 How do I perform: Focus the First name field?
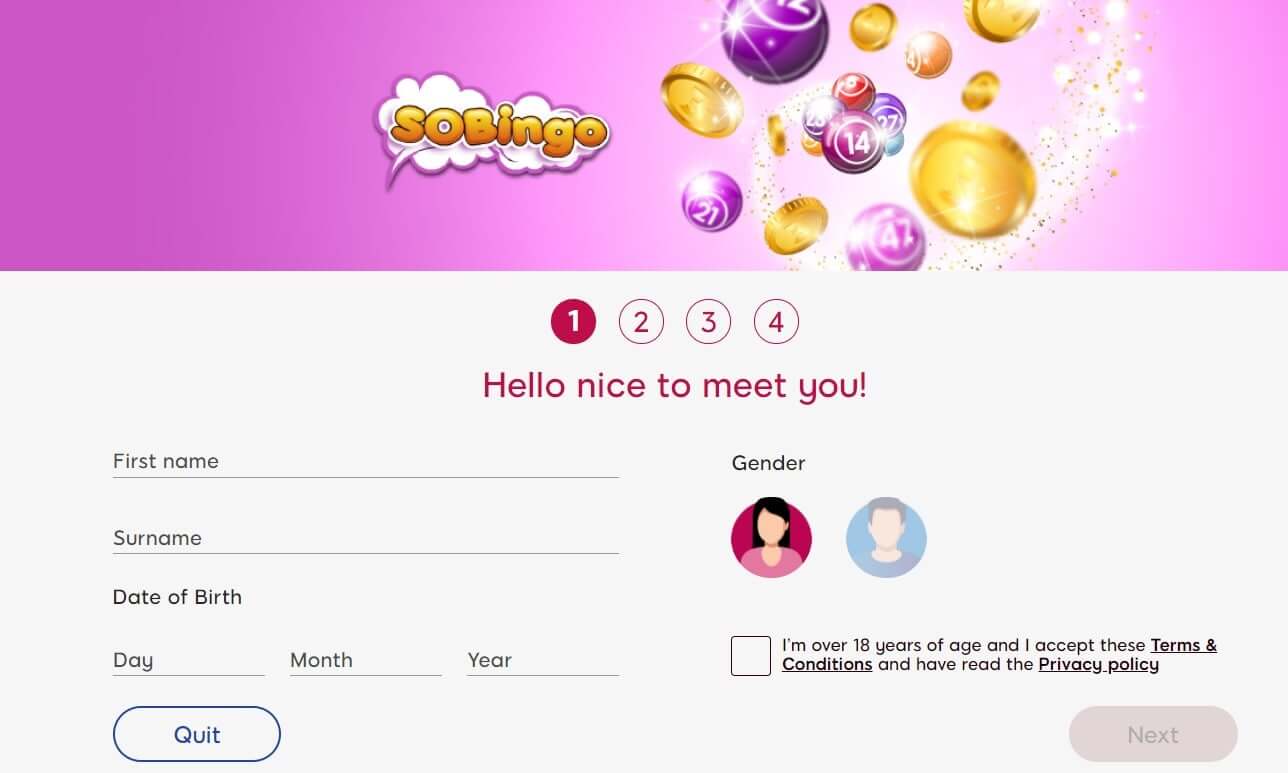pos(366,462)
